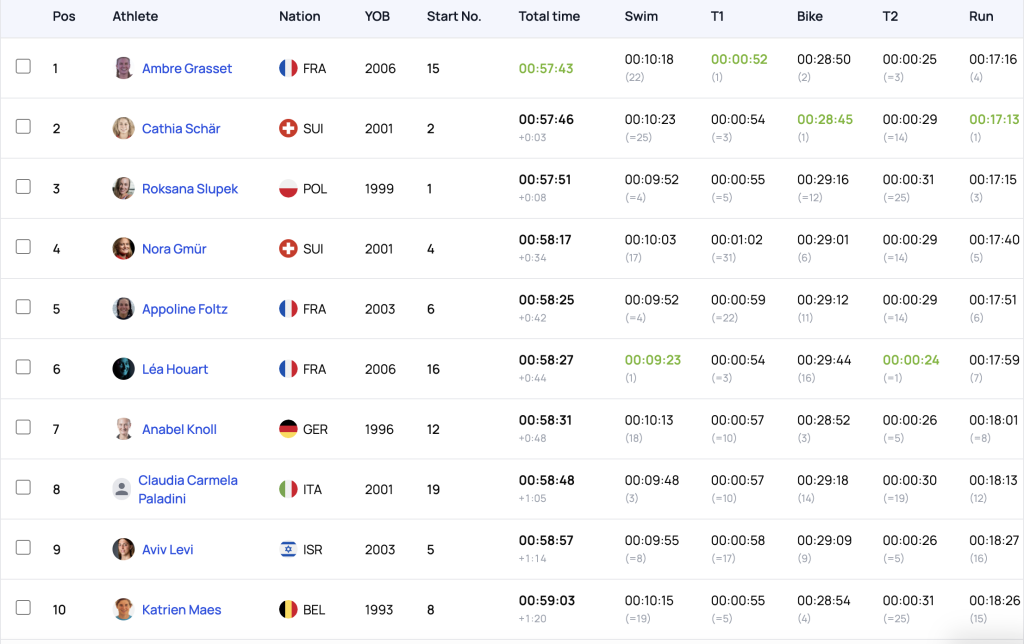Click the Israel flag icon next to ISR
1024x644 pixels.
(x=288, y=549)
